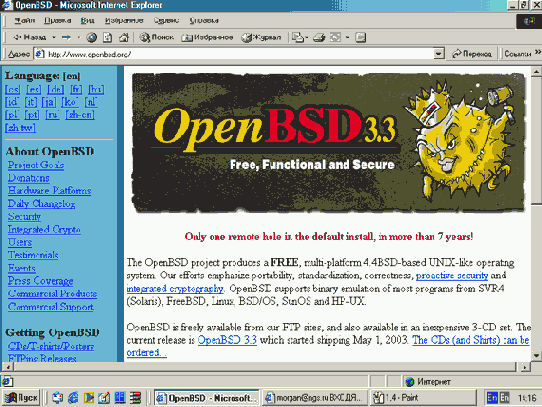Click the Mail icon in toolbar
Image resolution: width=542 pixels, height=407 pixels.
[x=297, y=37]
